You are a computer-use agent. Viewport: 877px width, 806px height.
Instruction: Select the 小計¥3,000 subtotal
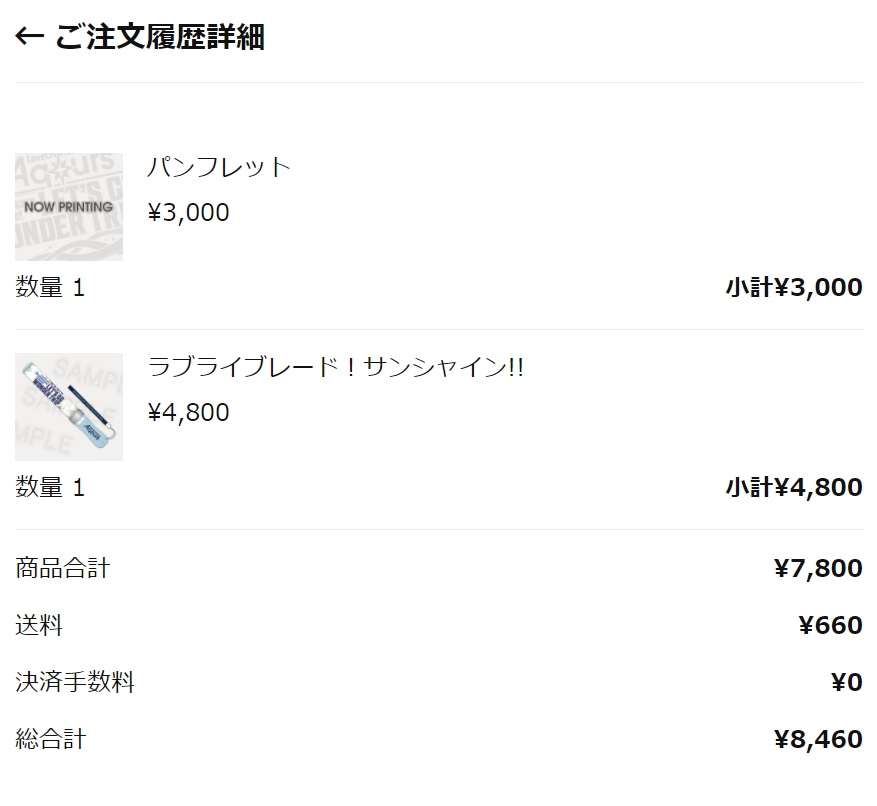click(x=793, y=288)
